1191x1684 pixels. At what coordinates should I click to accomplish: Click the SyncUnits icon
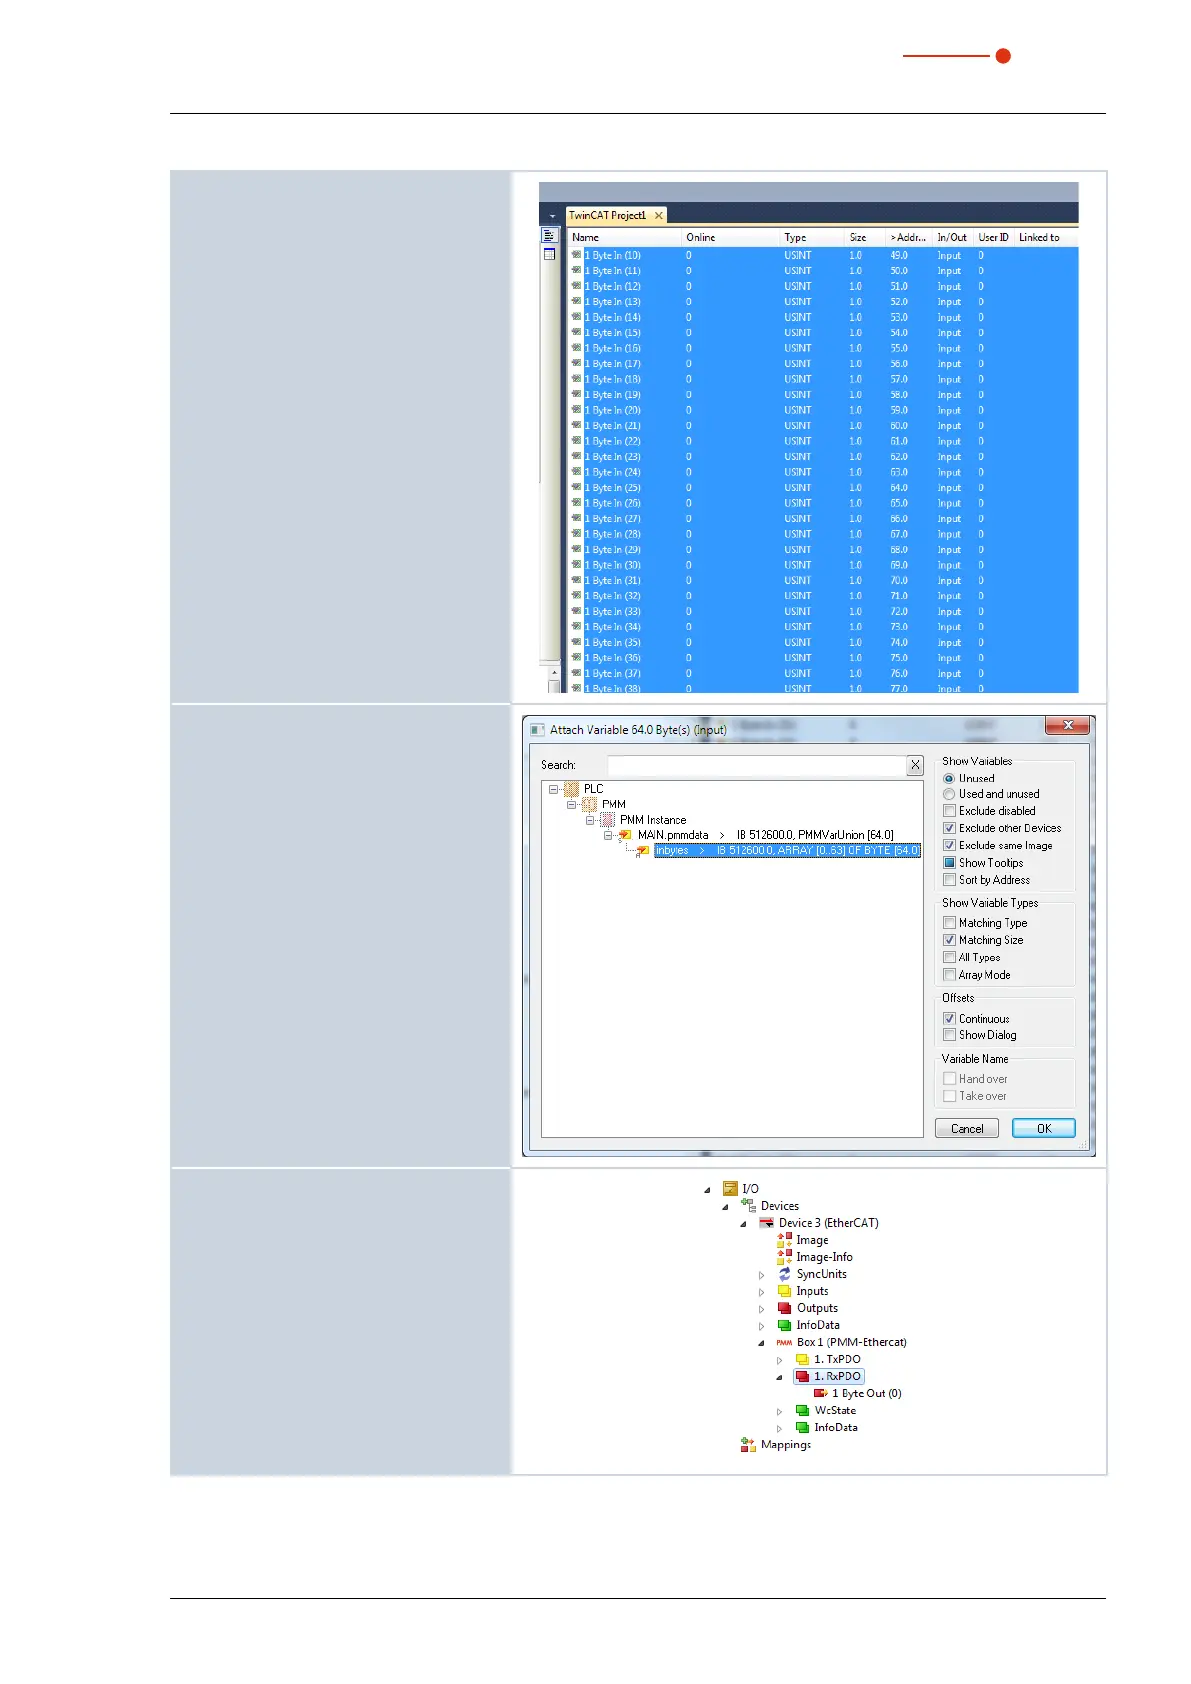(785, 1274)
